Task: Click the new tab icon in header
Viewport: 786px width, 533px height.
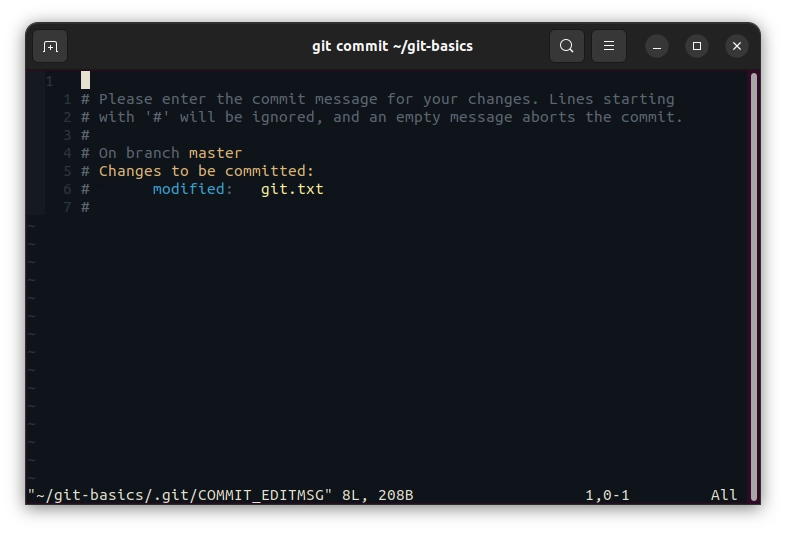Action: [x=50, y=46]
